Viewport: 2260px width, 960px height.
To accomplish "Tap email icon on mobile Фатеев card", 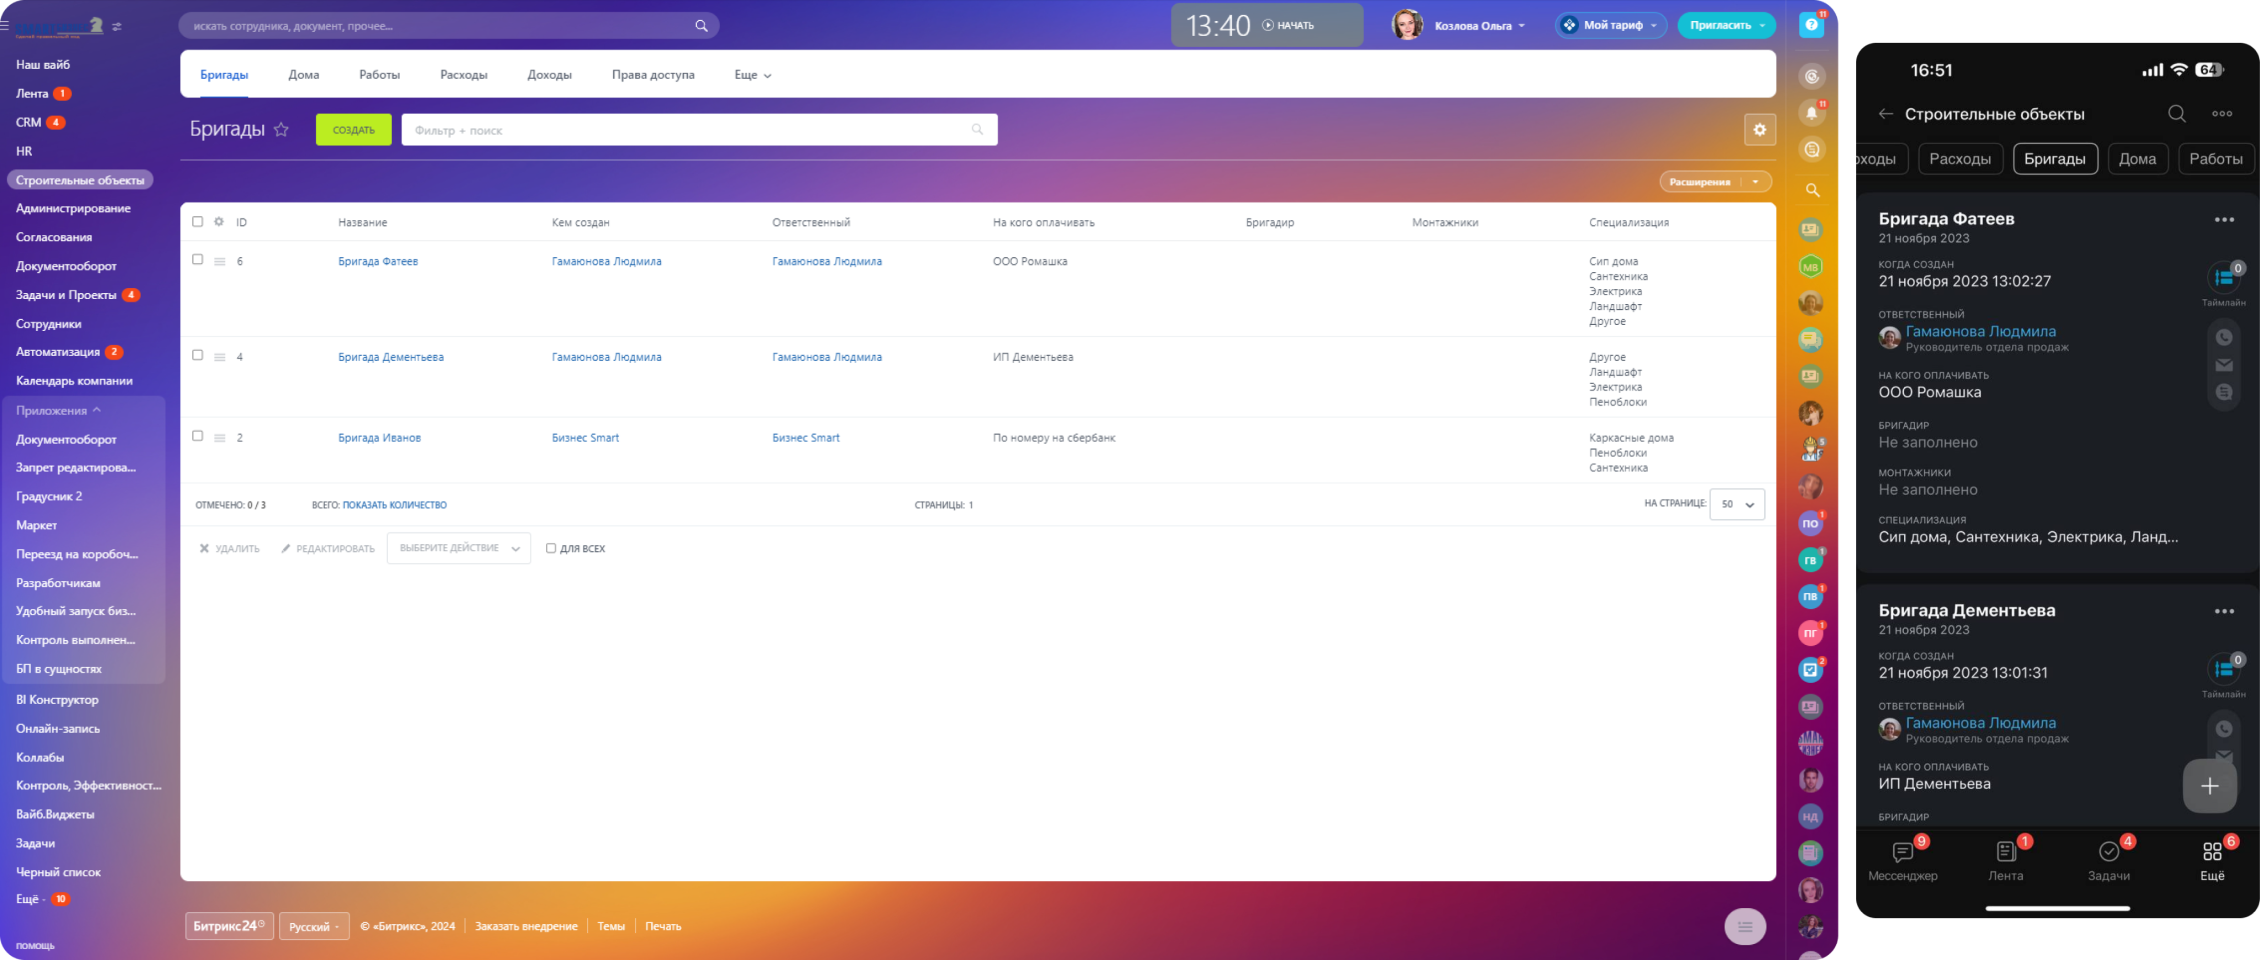I will click(2224, 365).
